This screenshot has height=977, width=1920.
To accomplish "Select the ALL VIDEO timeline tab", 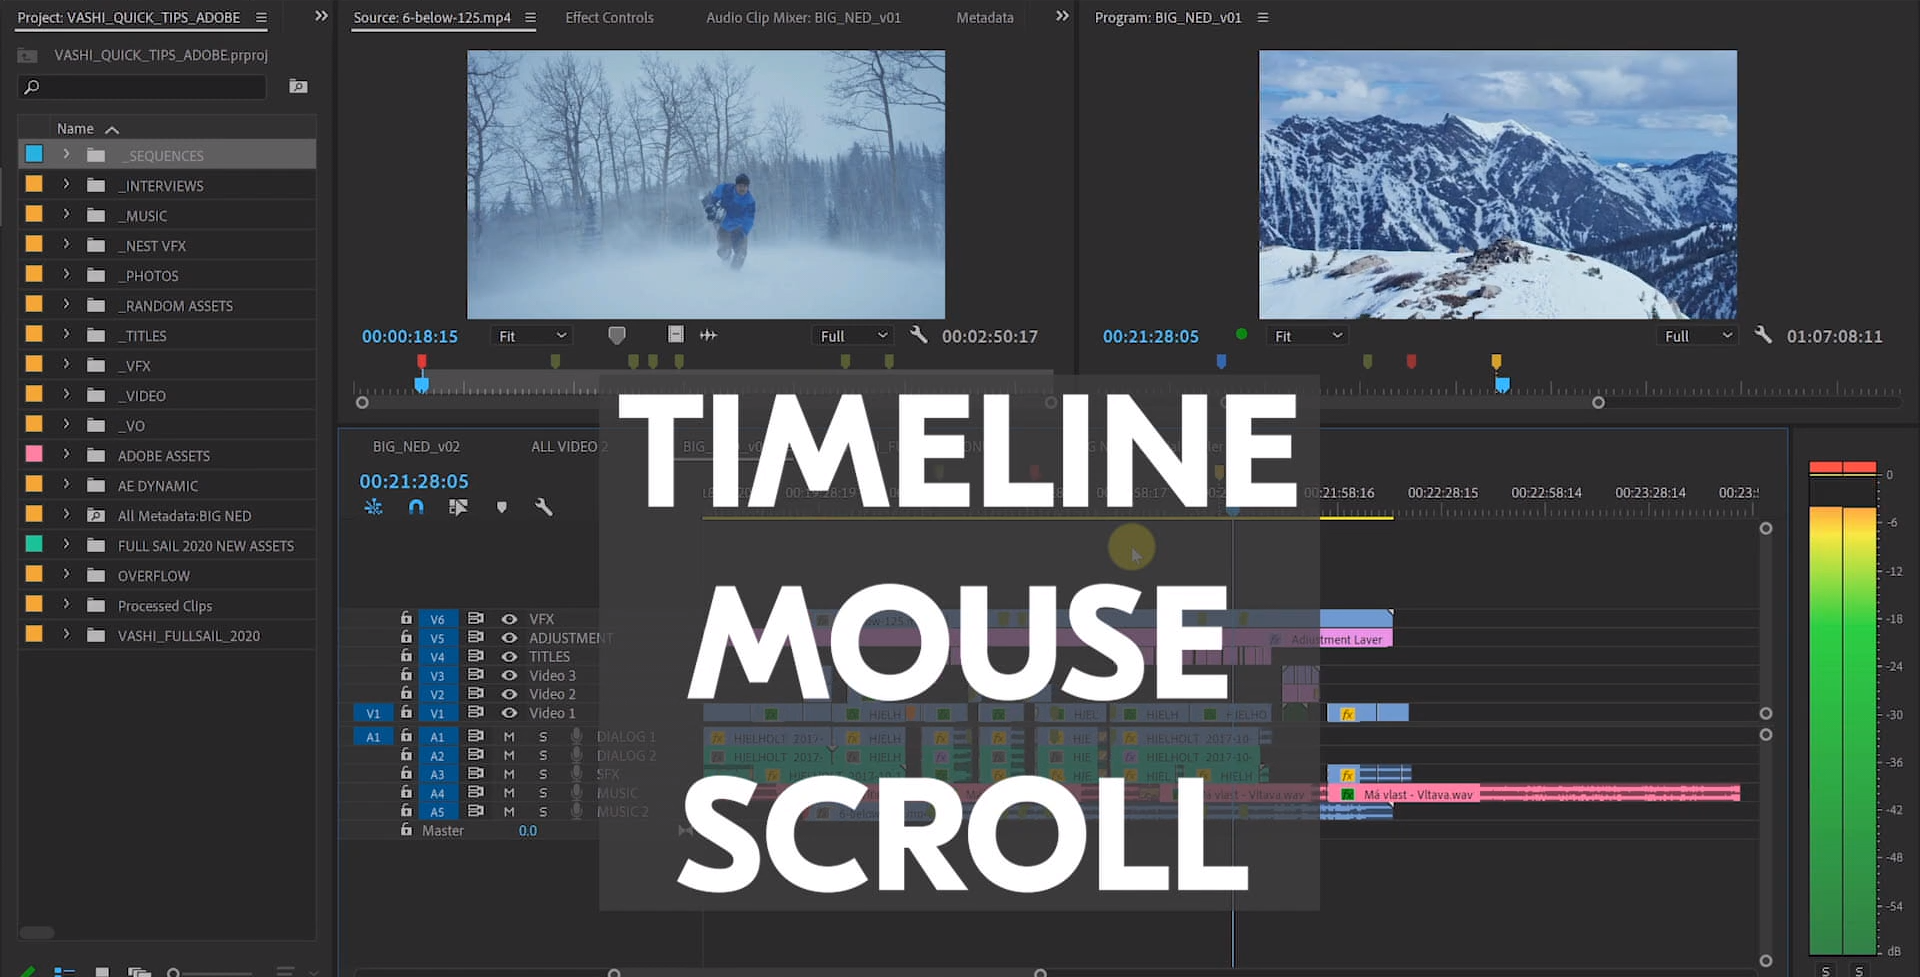I will coord(569,446).
